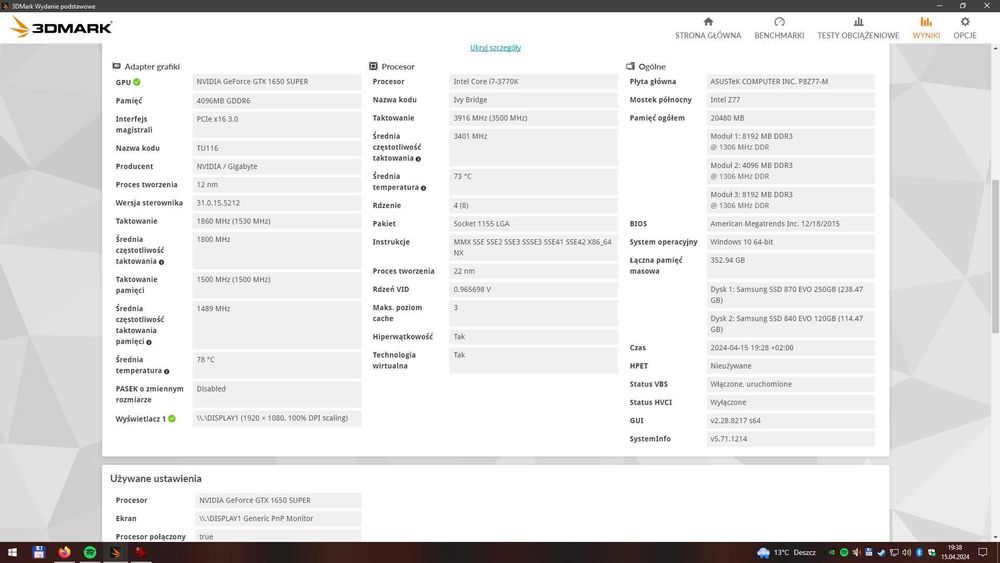Select the time value 2024-04-15 19:28 +02:00
The image size is (1000, 563).
point(791,348)
